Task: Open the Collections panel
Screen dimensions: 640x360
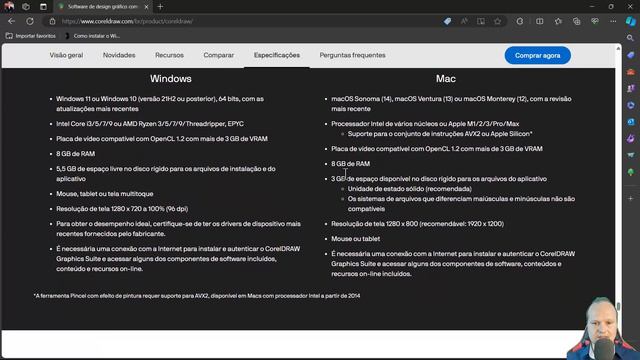Action: point(576,21)
